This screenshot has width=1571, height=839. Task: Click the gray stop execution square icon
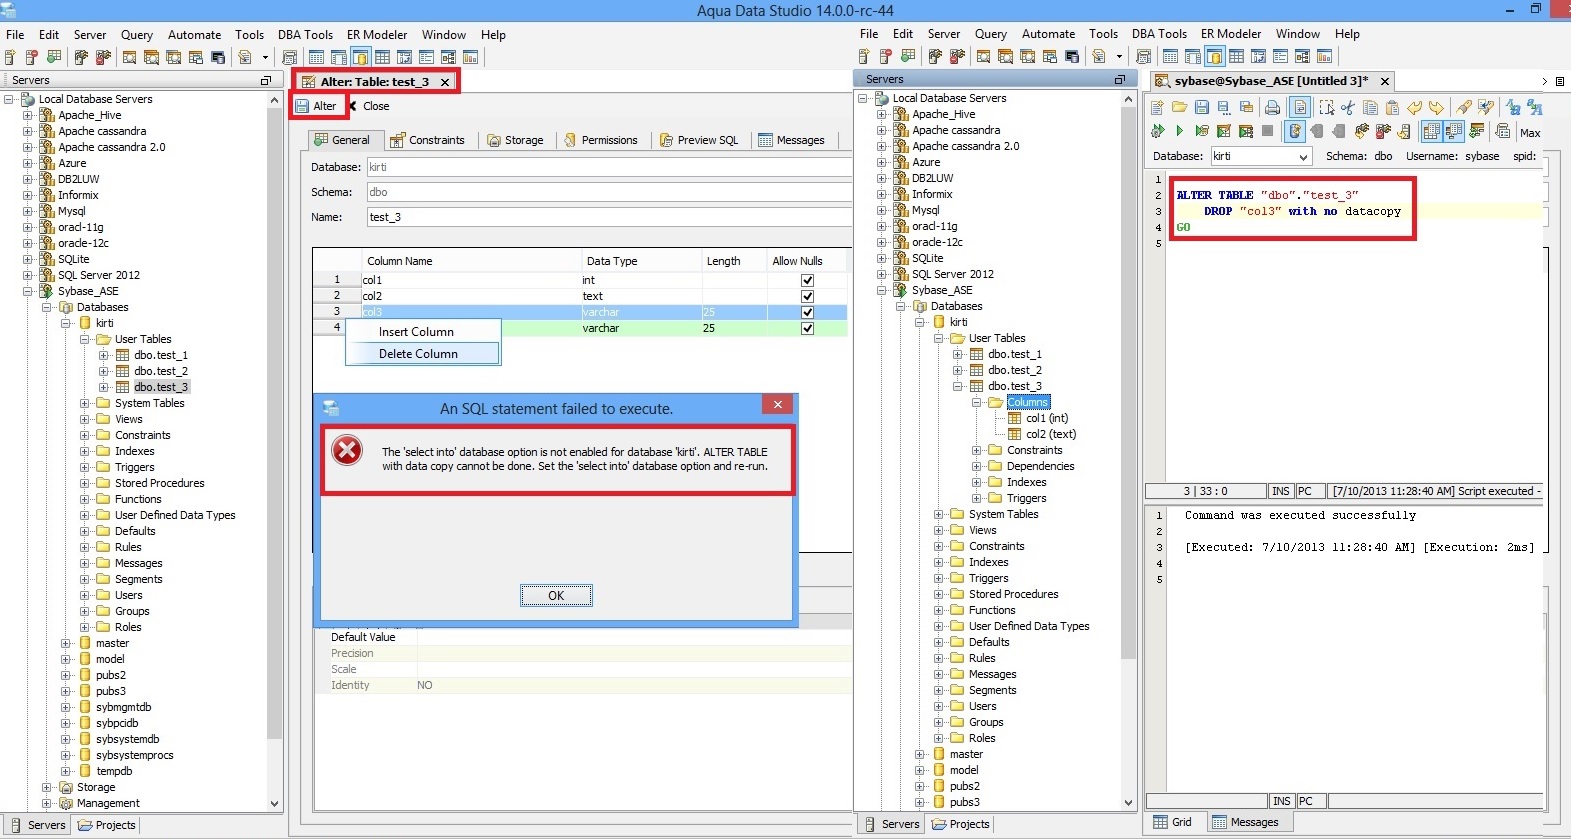click(1267, 130)
